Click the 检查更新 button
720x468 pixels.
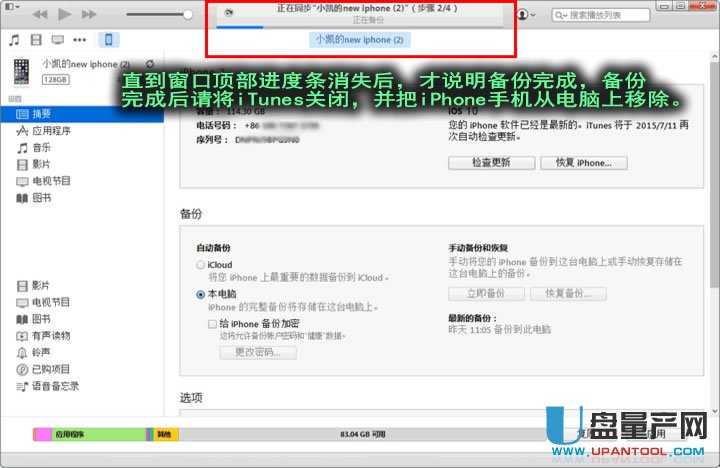pyautogui.click(x=491, y=163)
